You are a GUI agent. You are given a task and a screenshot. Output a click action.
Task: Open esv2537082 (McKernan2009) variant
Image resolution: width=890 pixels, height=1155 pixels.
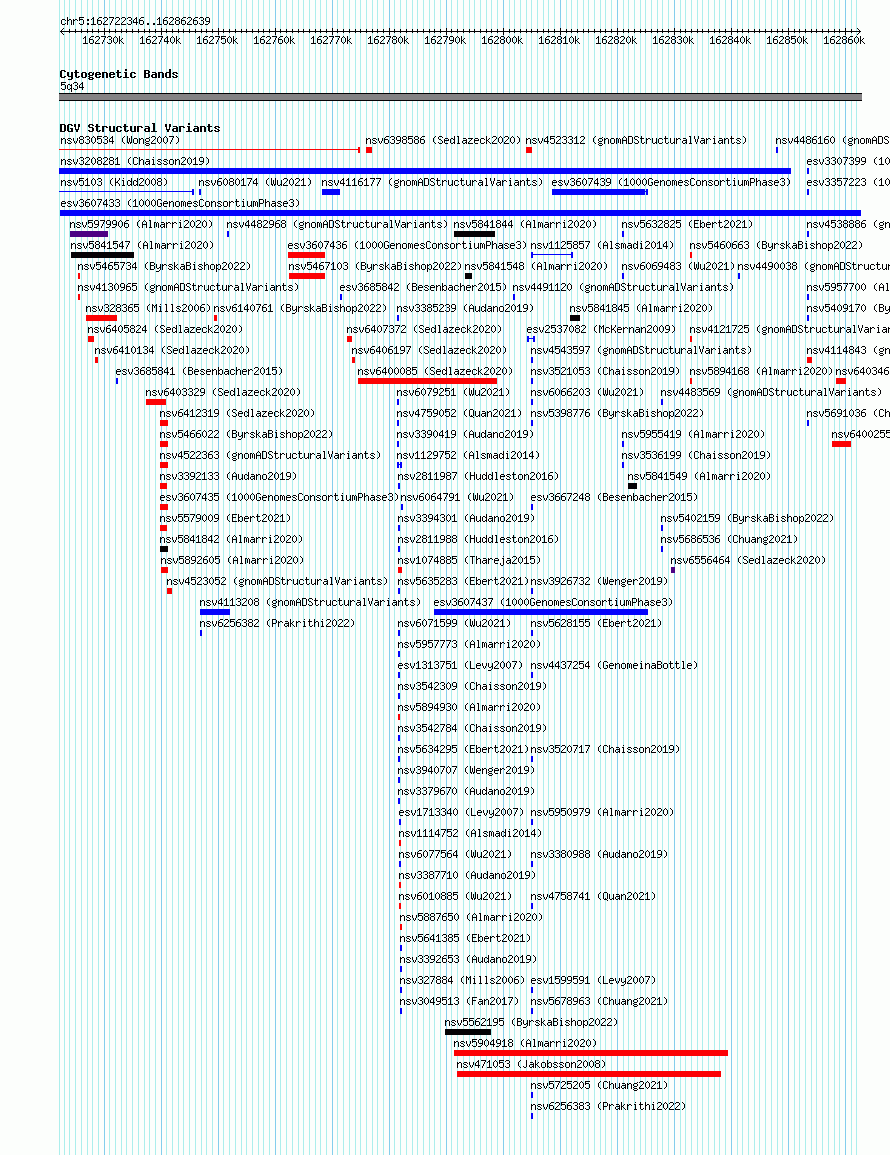[x=601, y=329]
